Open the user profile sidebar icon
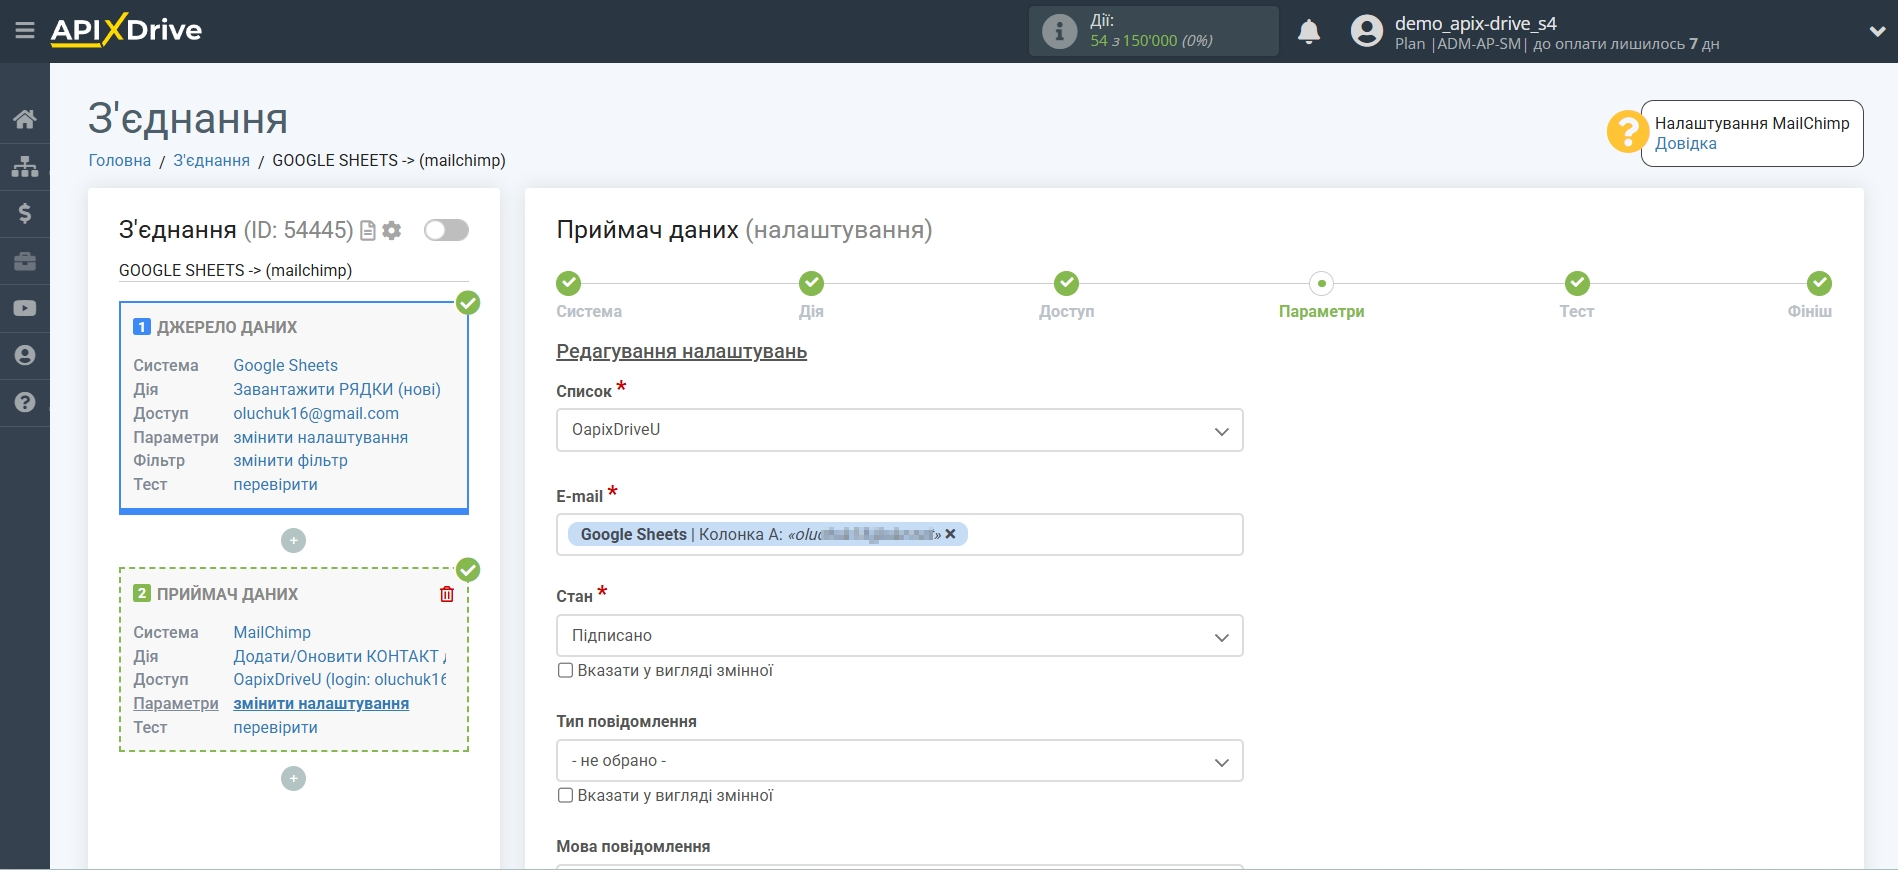 (25, 355)
